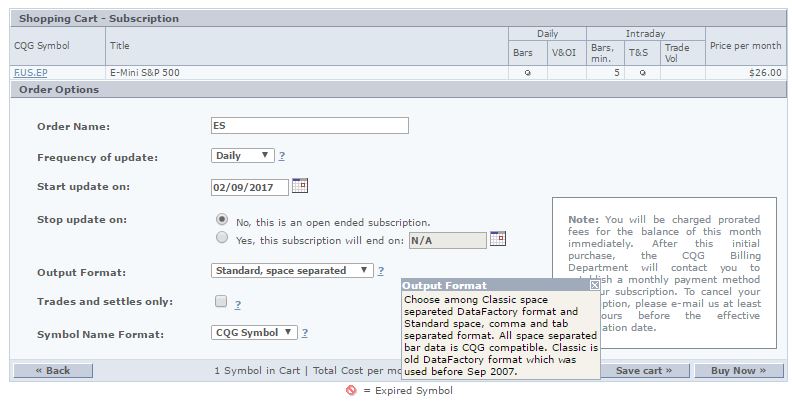The image size is (792, 412).
Task: Click the Bars min value 5
Action: 617,73
